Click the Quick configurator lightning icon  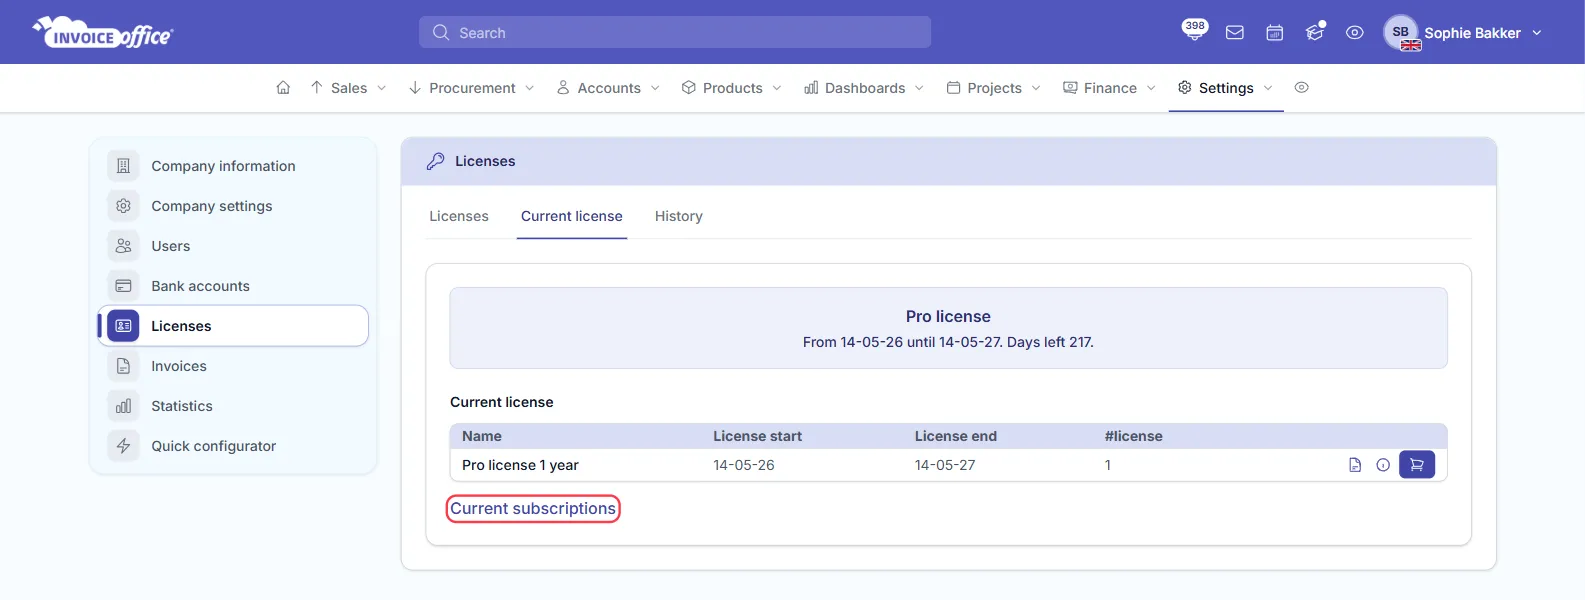click(x=123, y=446)
